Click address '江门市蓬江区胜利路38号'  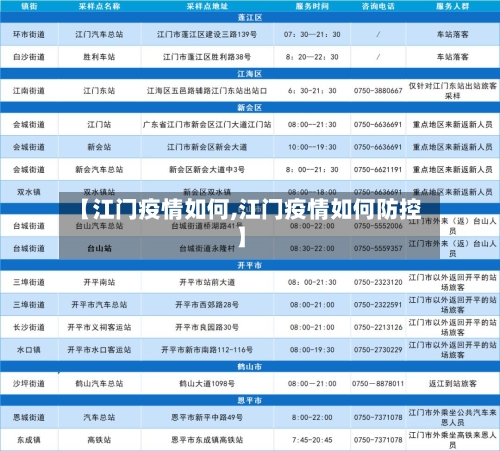pos(207,57)
